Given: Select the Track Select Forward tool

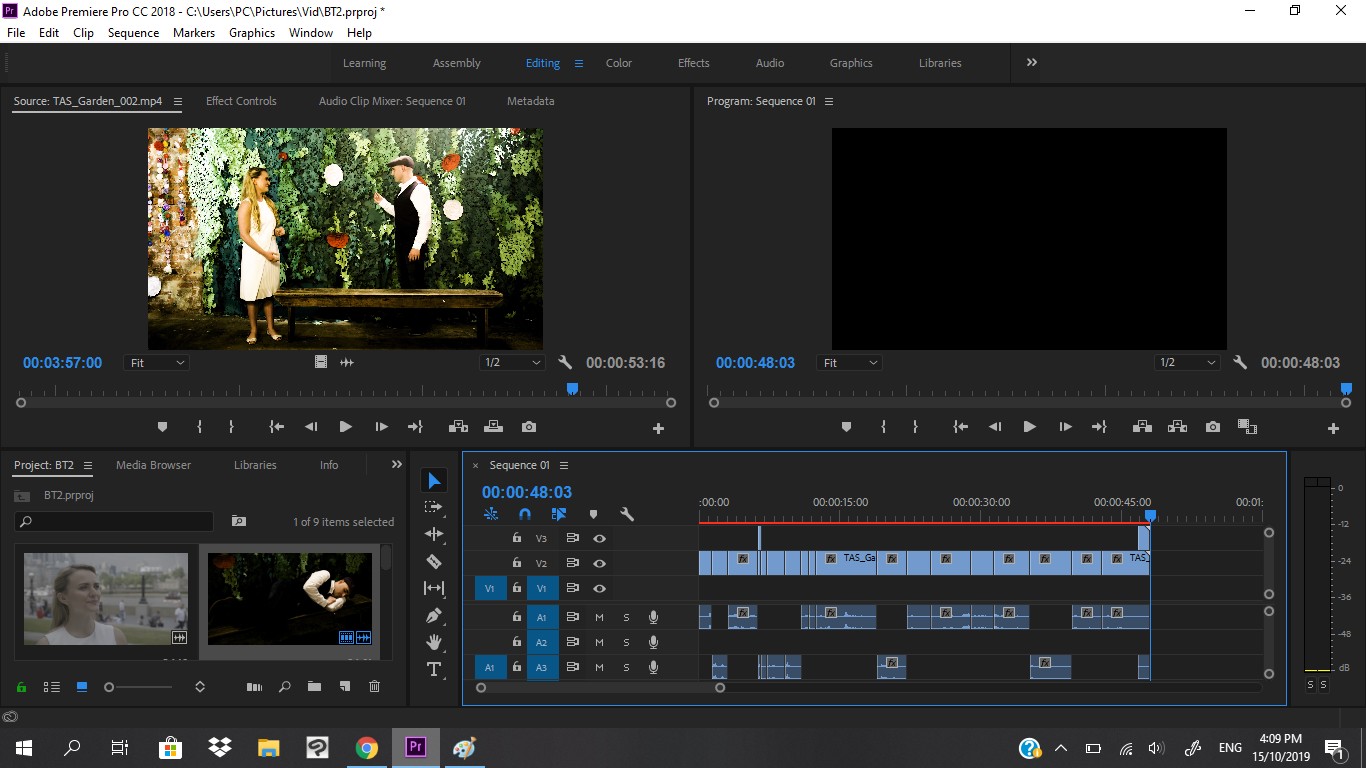Looking at the screenshot, I should click(434, 508).
